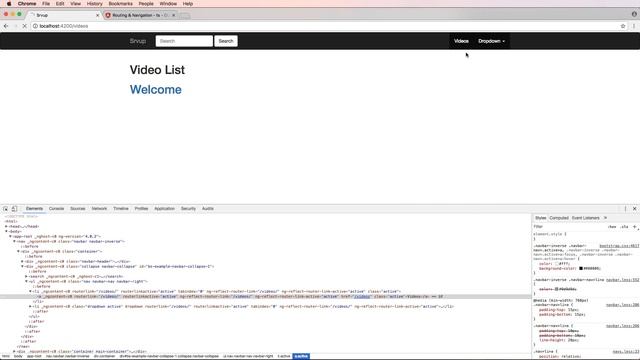640x360 pixels.
Task: Click the Welcome link
Action: coord(156,89)
